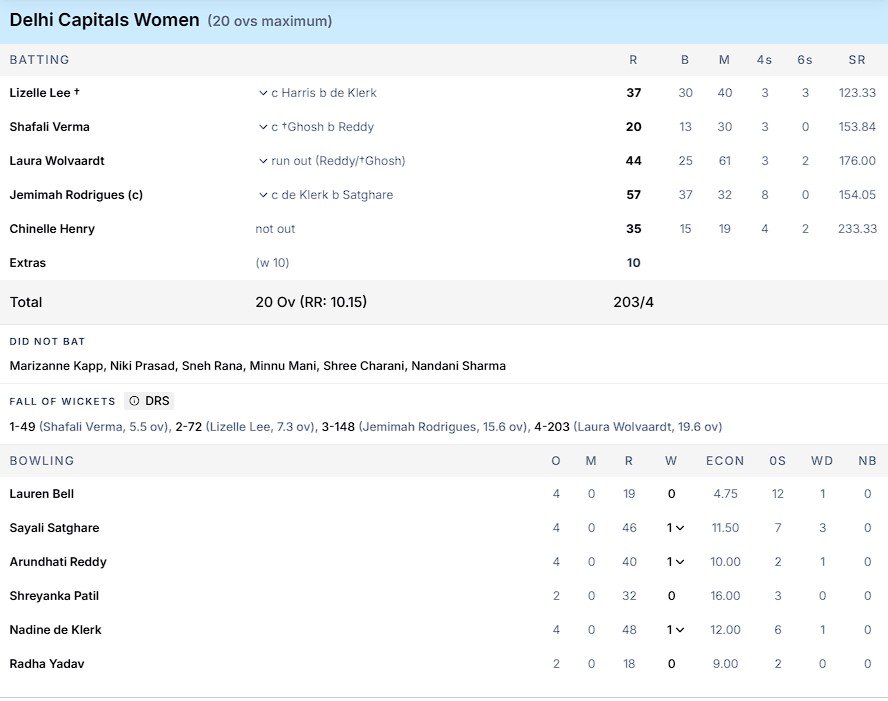Sort bowlers by the ECON column

[725, 461]
